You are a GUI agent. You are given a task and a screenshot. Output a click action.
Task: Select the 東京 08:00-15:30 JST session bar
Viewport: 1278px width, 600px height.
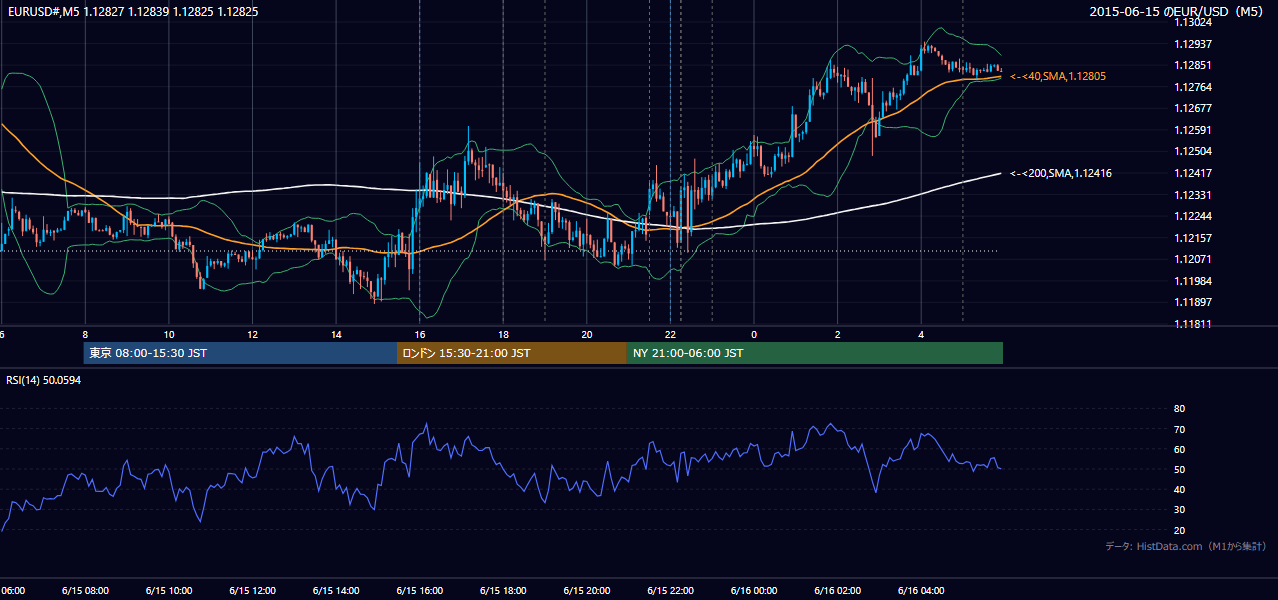(240, 353)
